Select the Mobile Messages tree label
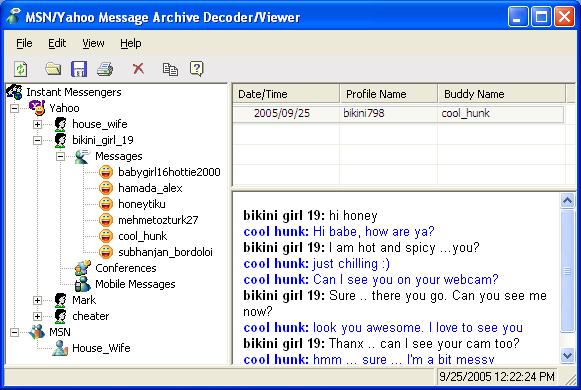Viewport: 581px width, 390px height. pyautogui.click(x=135, y=284)
